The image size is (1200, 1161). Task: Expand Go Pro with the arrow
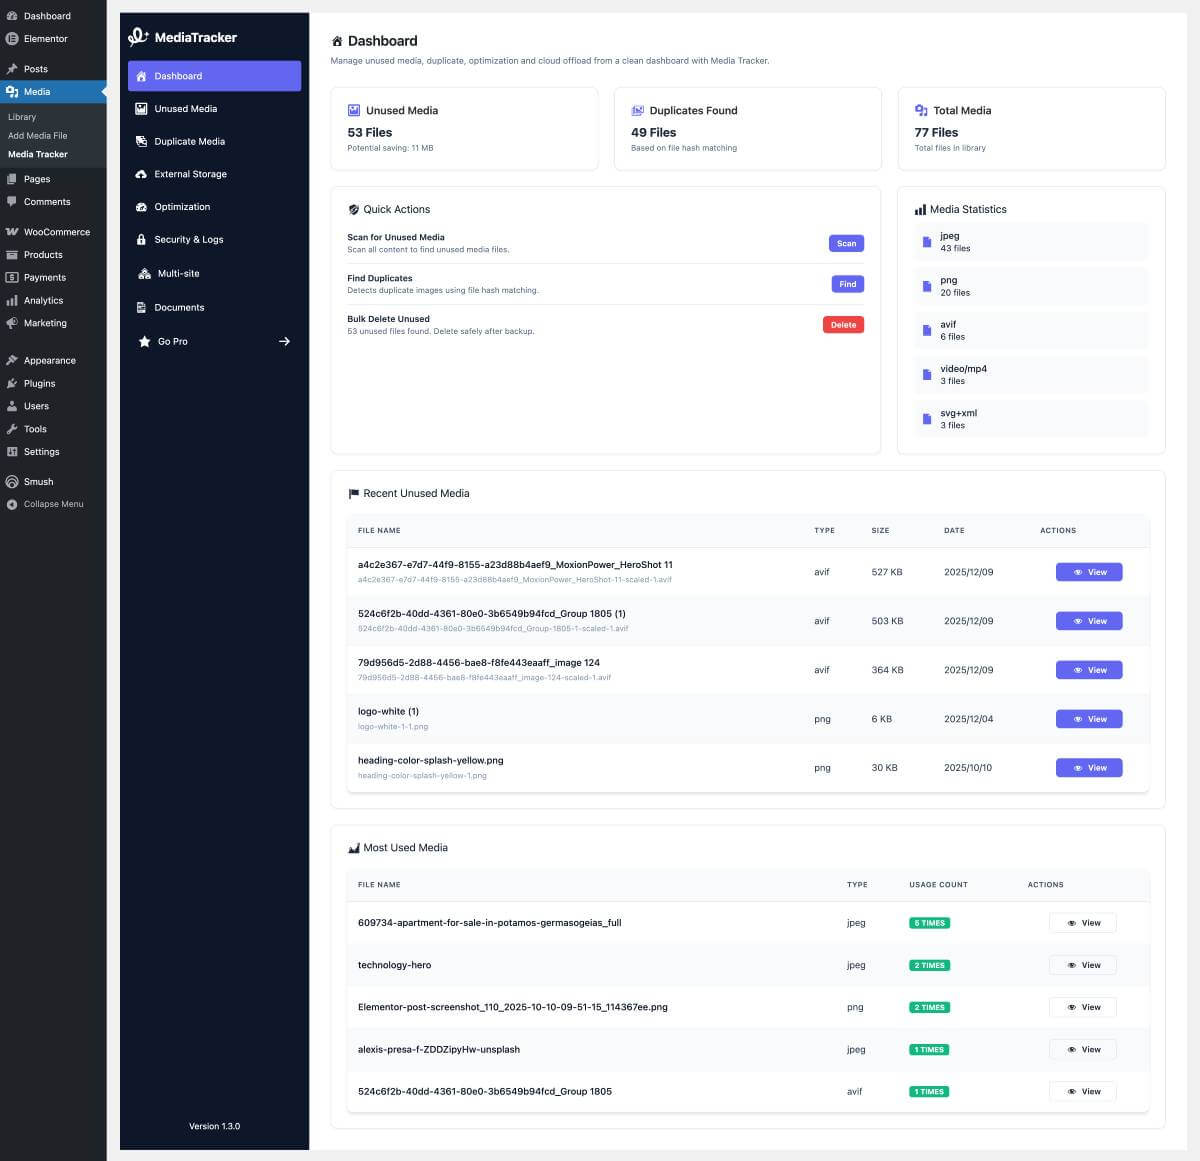284,342
